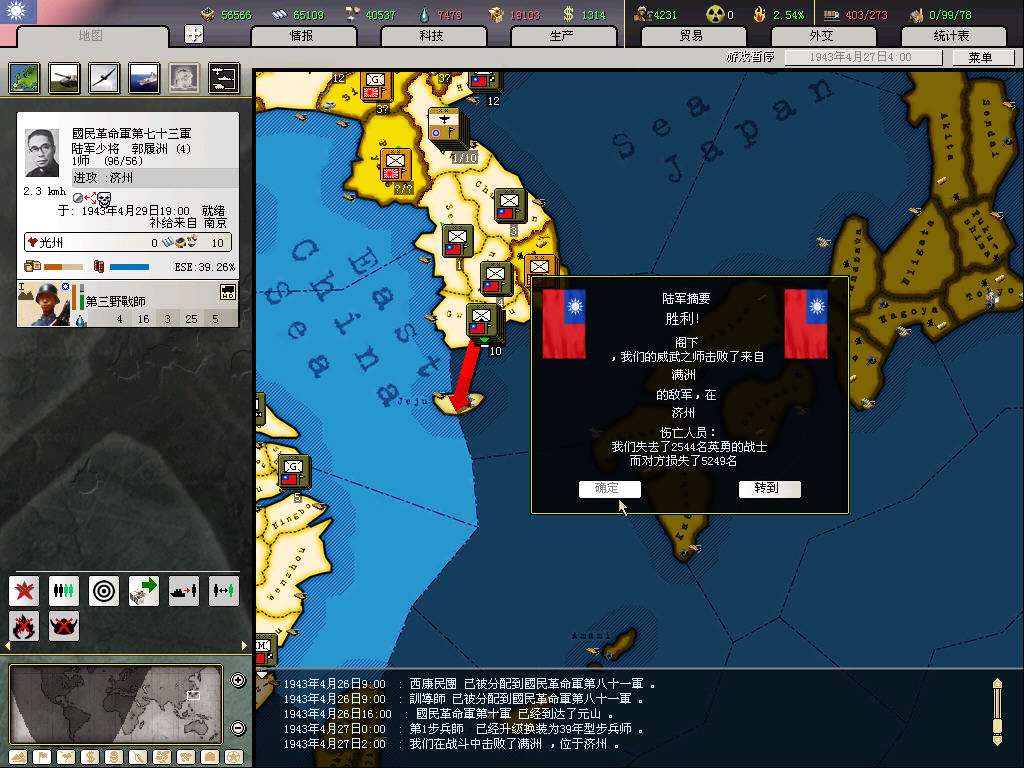Click 转到 to go to battle location

(769, 488)
